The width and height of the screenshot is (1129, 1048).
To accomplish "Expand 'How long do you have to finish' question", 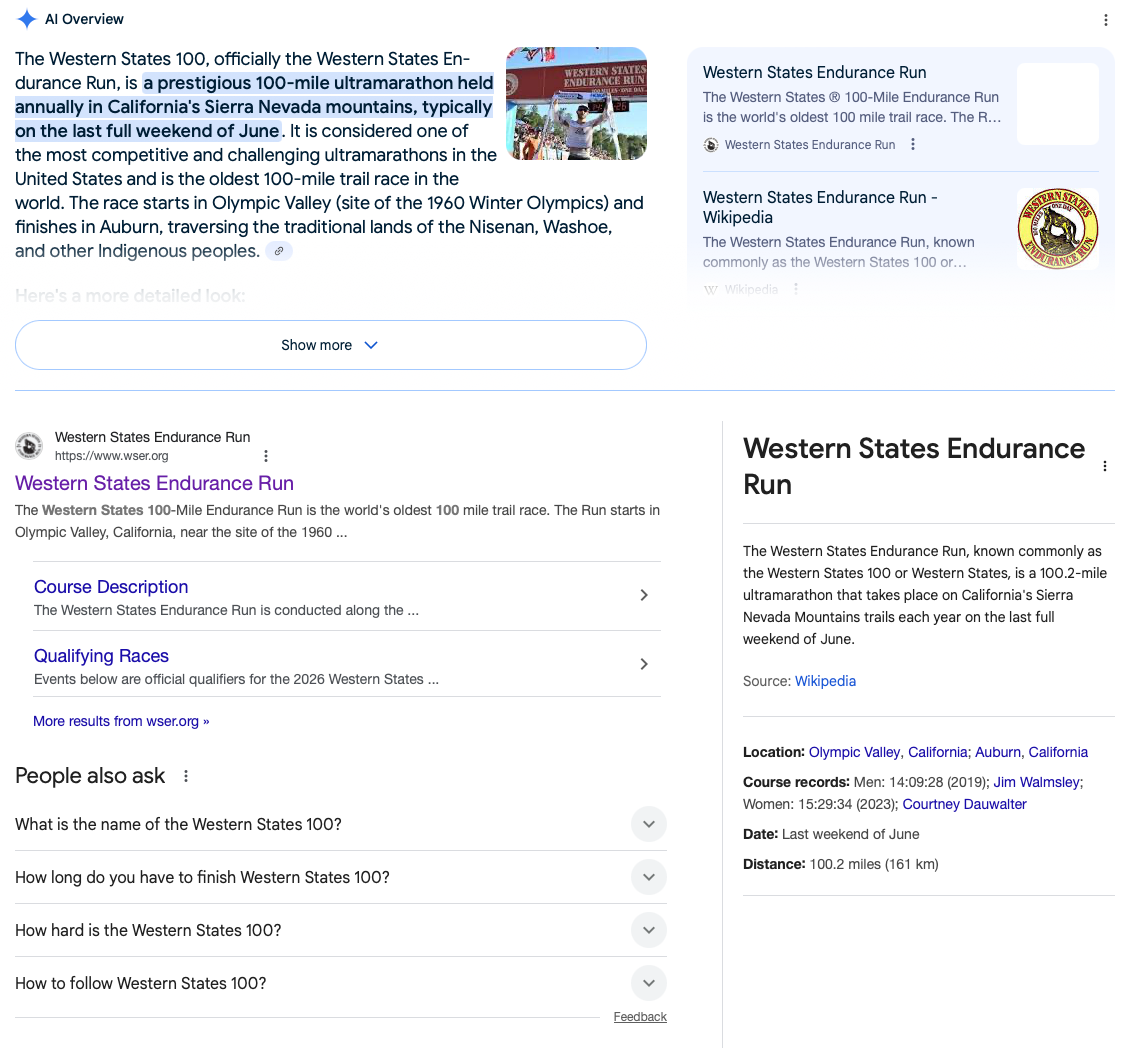I will [341, 877].
